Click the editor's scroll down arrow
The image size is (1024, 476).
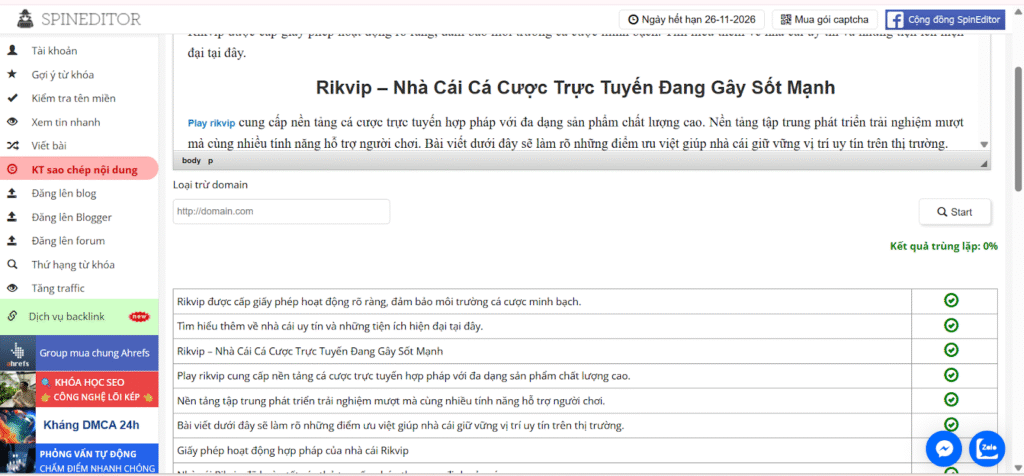(983, 145)
